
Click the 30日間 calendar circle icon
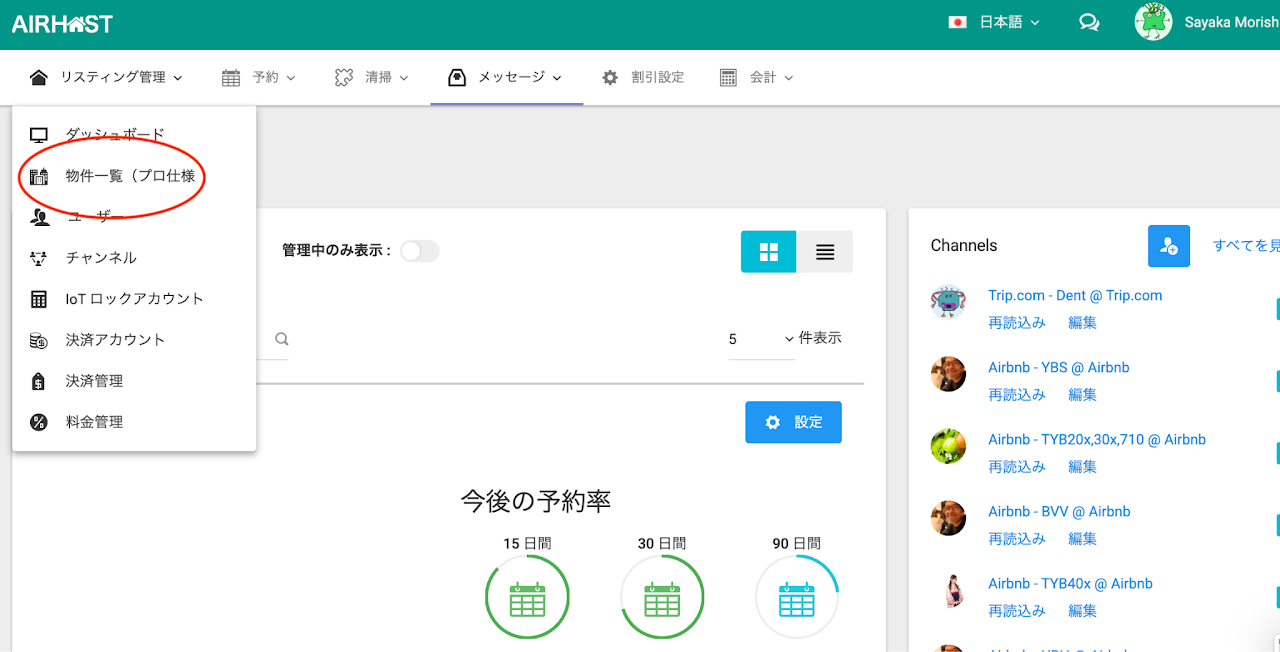(x=662, y=597)
